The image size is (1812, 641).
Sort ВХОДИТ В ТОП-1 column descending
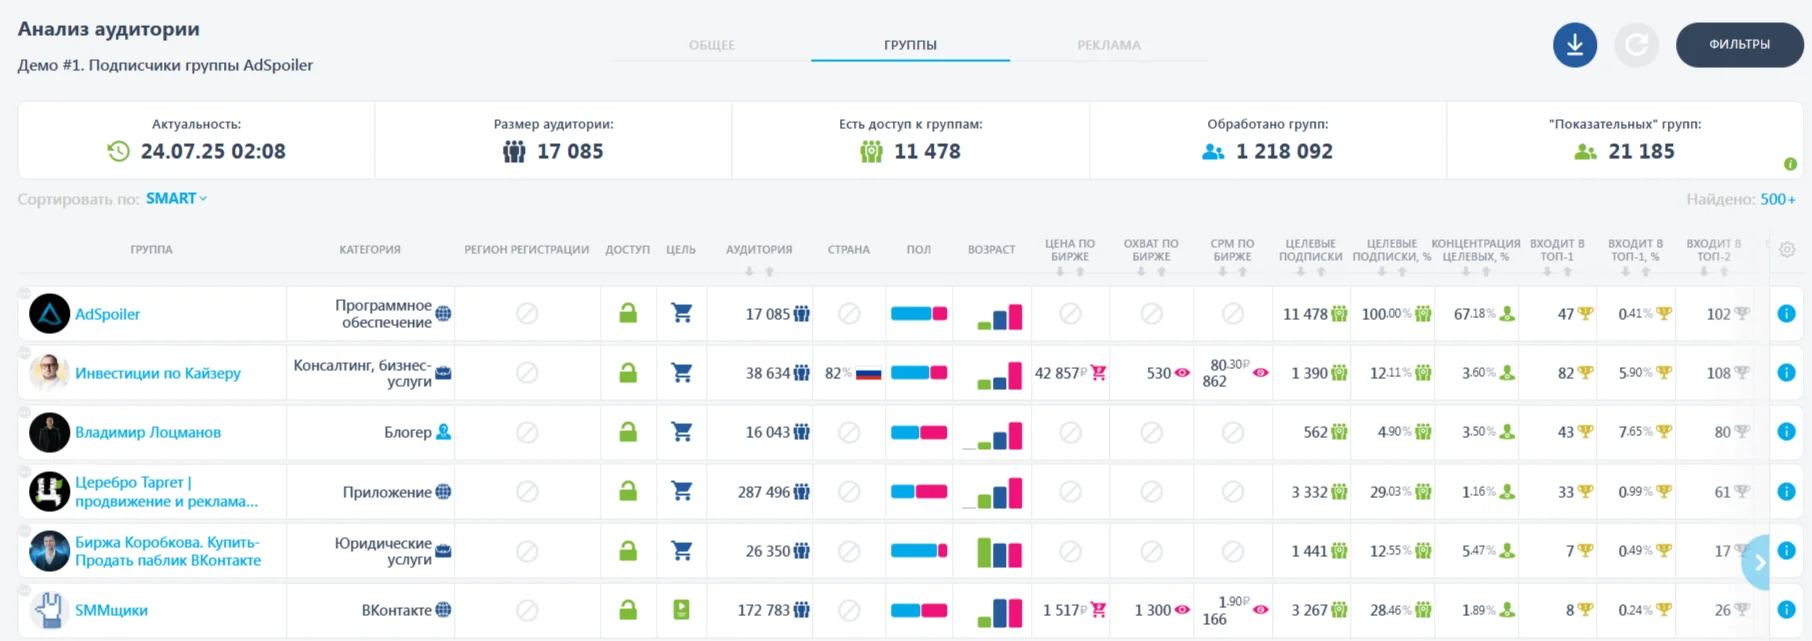coord(1547,272)
